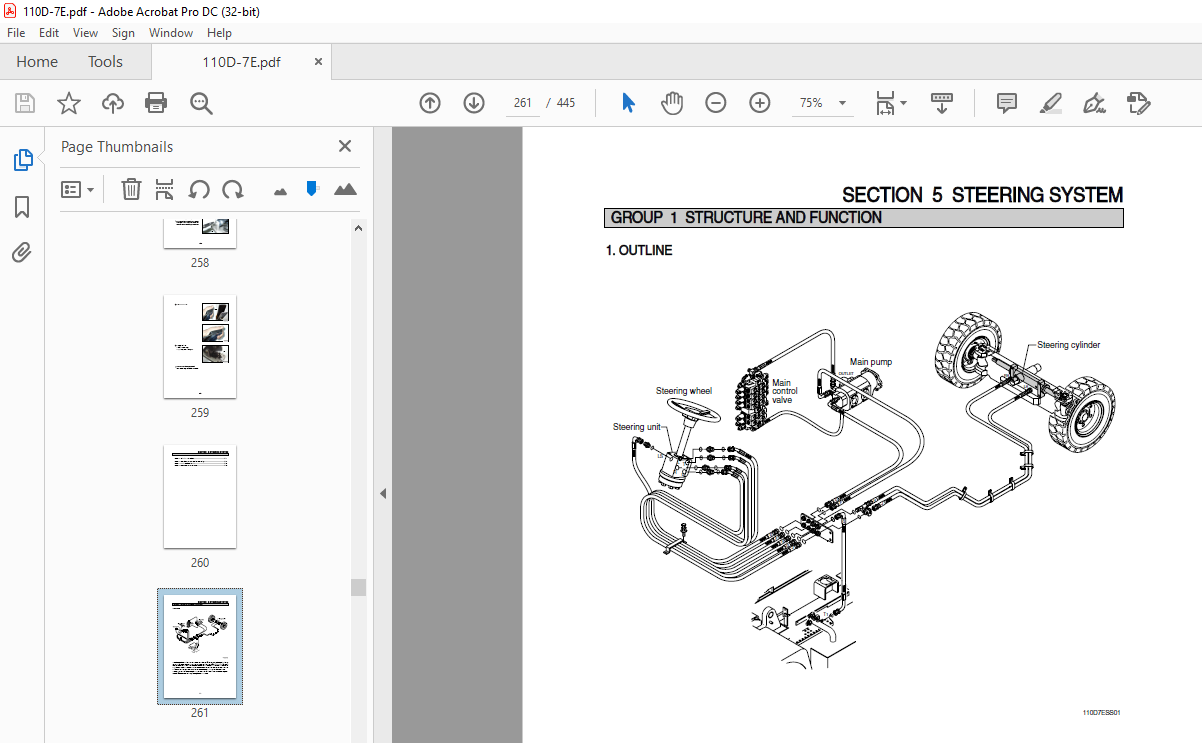Reduce thumbnail size with small mountain icon
Image resolution: width=1202 pixels, height=743 pixels.
coord(280,190)
